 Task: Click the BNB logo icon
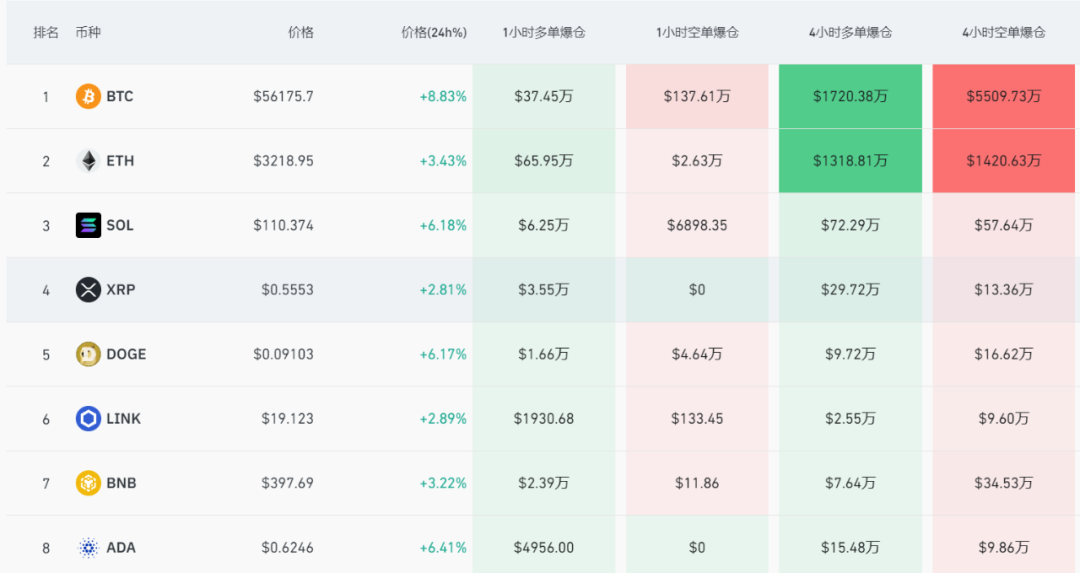[x=88, y=483]
